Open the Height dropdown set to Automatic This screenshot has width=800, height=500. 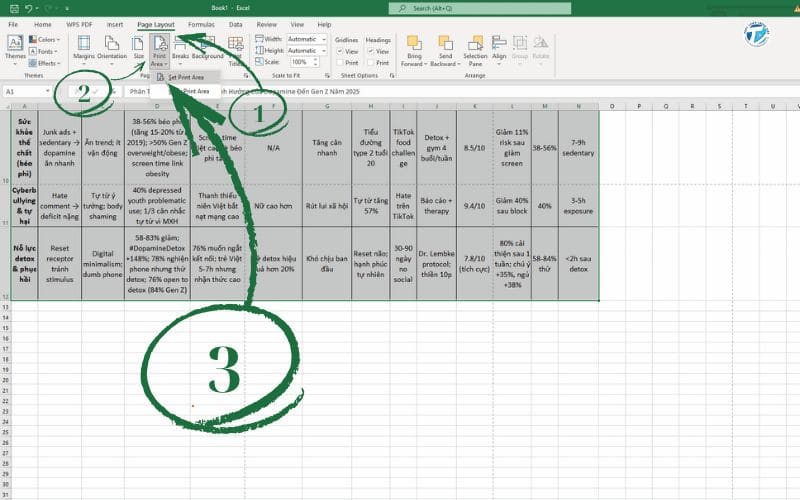tap(306, 51)
